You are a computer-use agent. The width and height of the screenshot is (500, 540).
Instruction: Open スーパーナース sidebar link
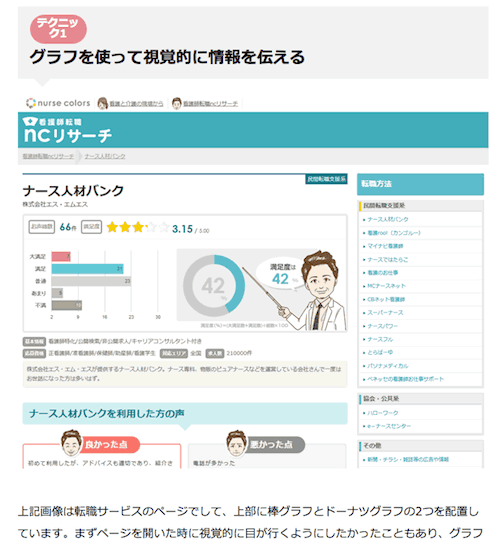pyautogui.click(x=385, y=313)
